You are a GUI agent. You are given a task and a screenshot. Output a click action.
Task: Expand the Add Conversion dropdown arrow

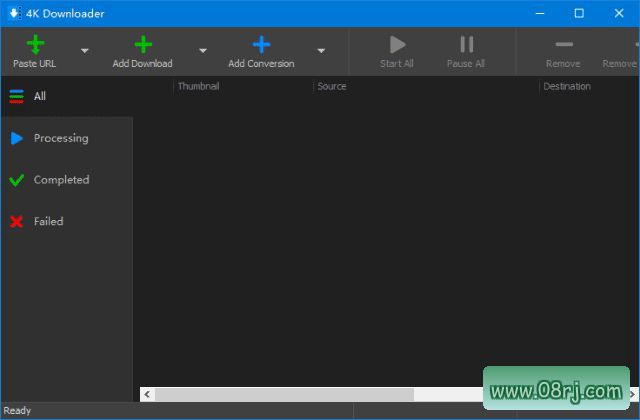pos(321,50)
